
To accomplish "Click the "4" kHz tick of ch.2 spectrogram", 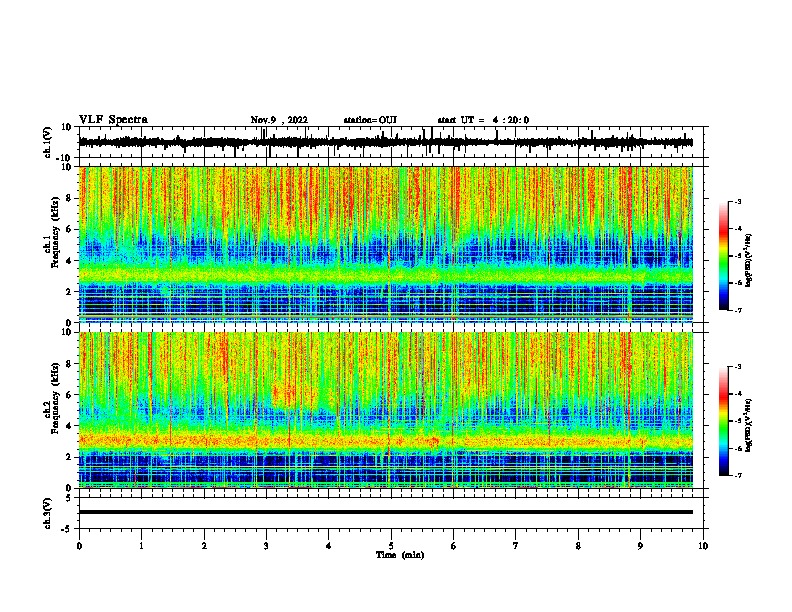I will (x=70, y=426).
